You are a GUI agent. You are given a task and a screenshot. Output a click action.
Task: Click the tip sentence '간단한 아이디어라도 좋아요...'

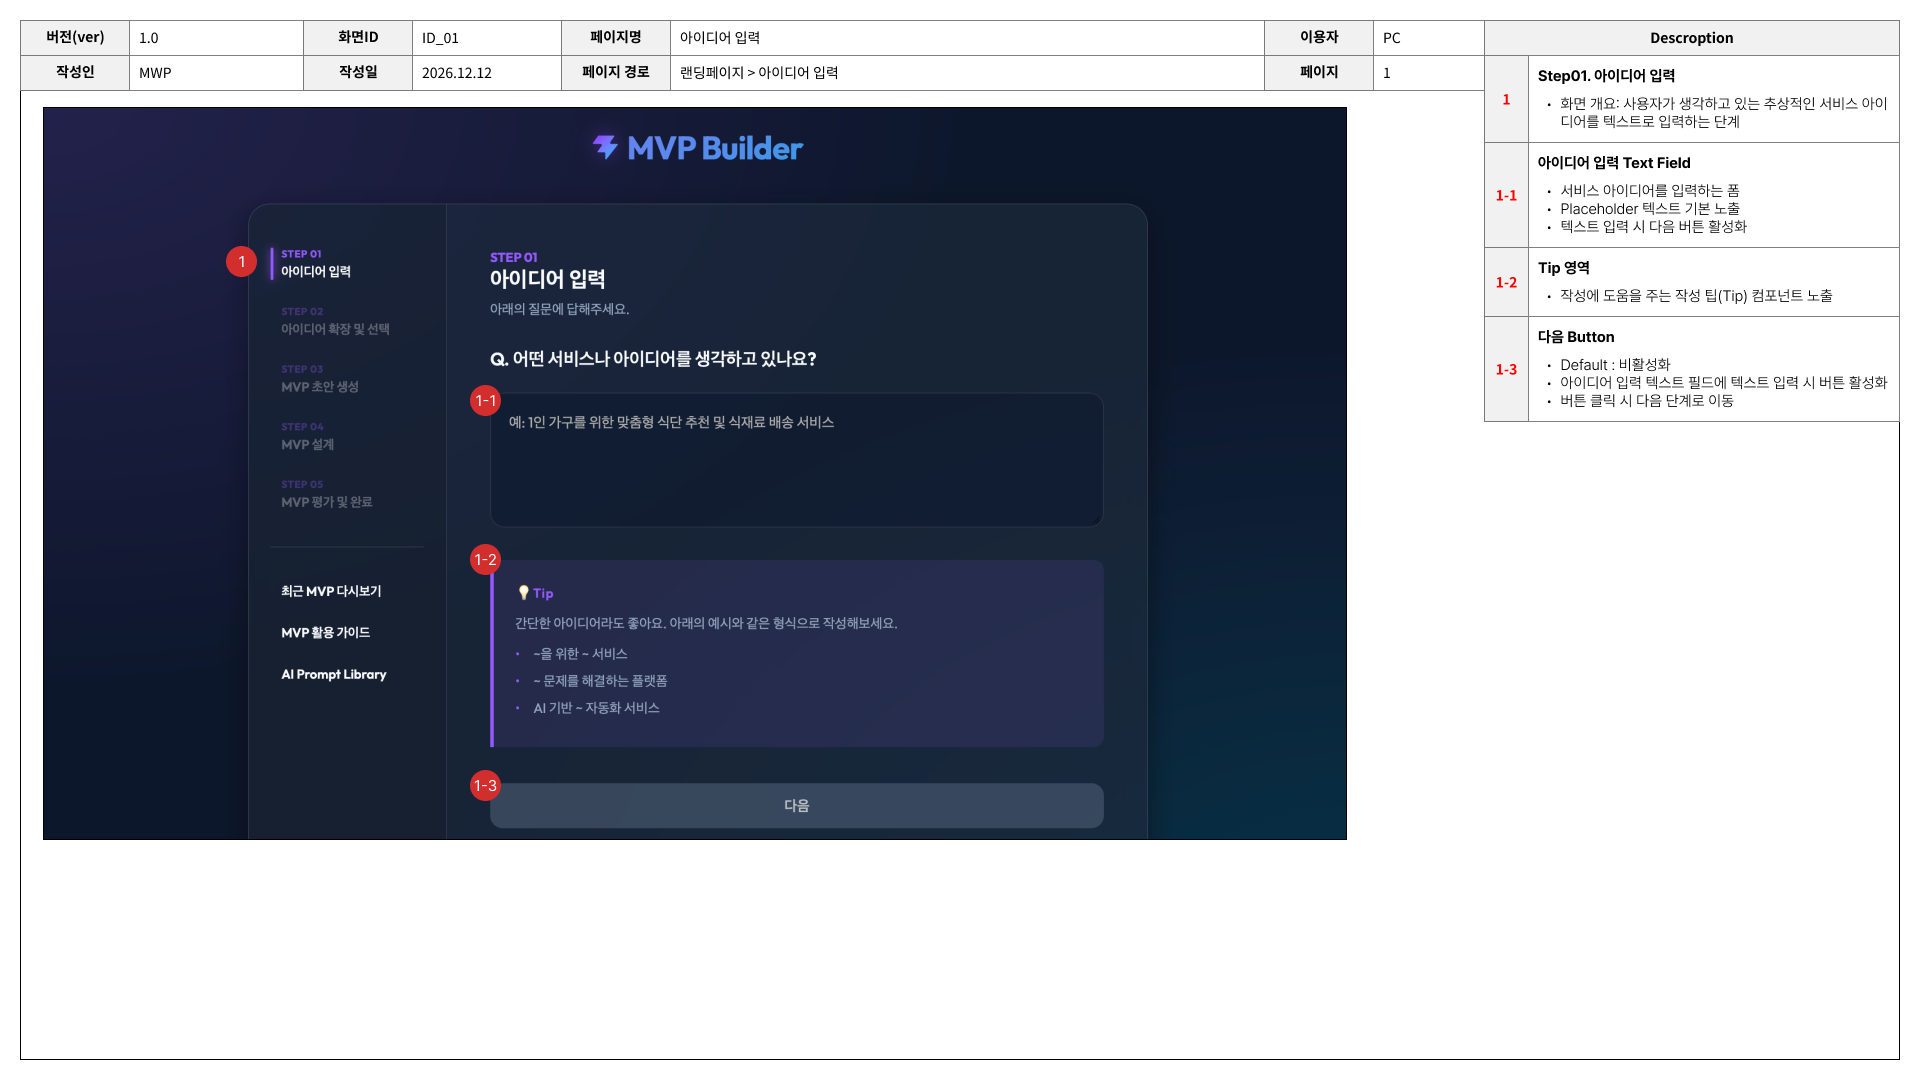(706, 623)
